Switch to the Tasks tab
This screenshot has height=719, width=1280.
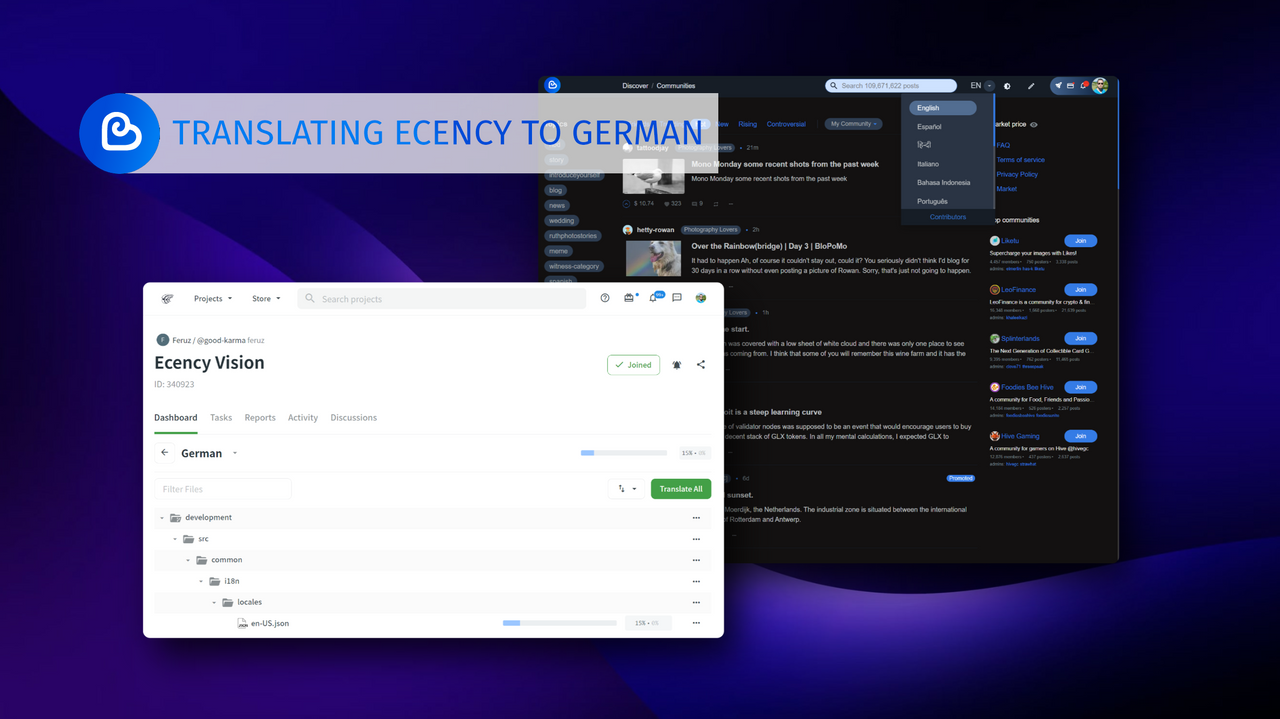pyautogui.click(x=221, y=418)
